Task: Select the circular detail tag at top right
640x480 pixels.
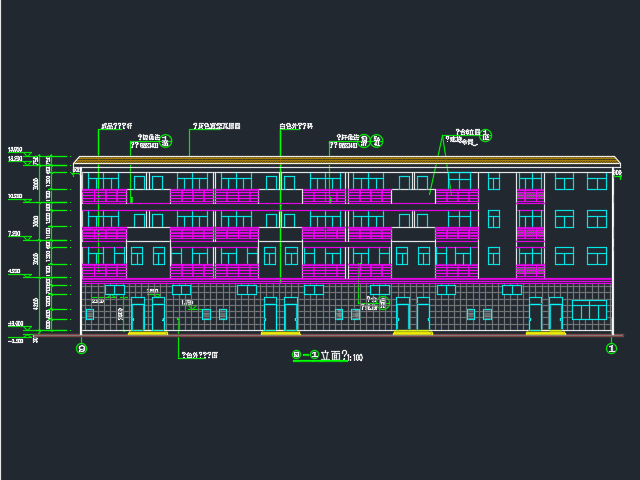Action: (486, 136)
